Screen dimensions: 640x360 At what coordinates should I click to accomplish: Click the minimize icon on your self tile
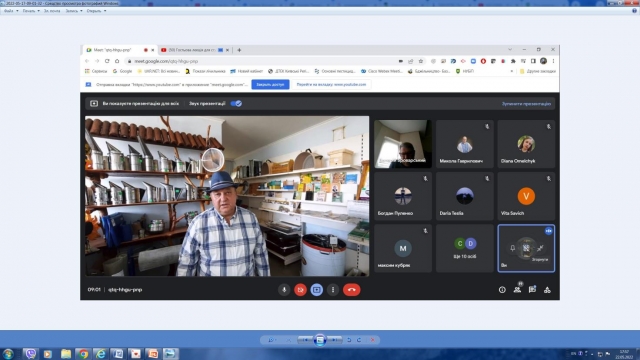[x=540, y=248]
